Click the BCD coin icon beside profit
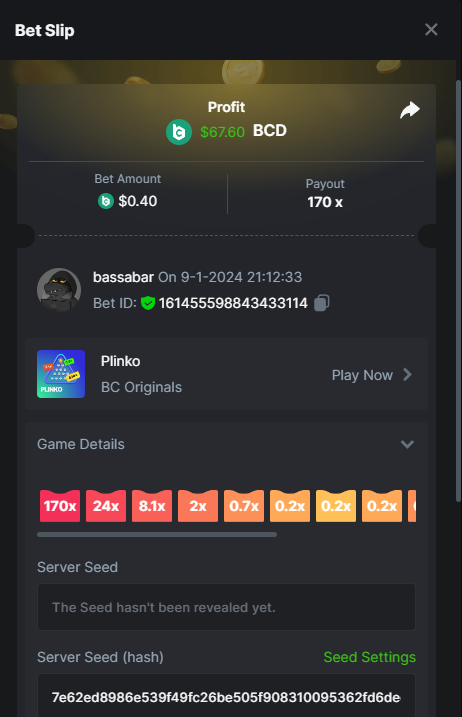The height and width of the screenshot is (717, 462). pos(179,132)
